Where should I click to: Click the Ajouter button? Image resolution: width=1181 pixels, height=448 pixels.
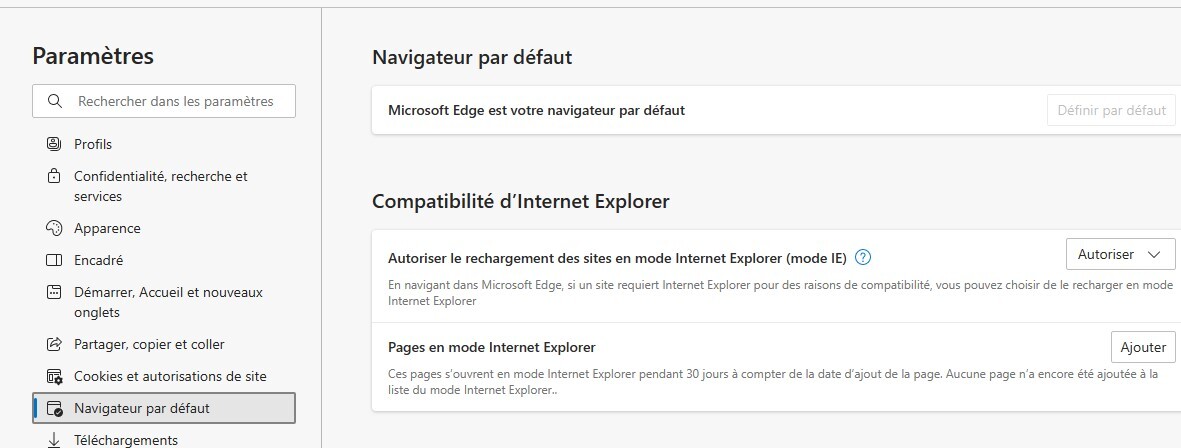pos(1143,347)
